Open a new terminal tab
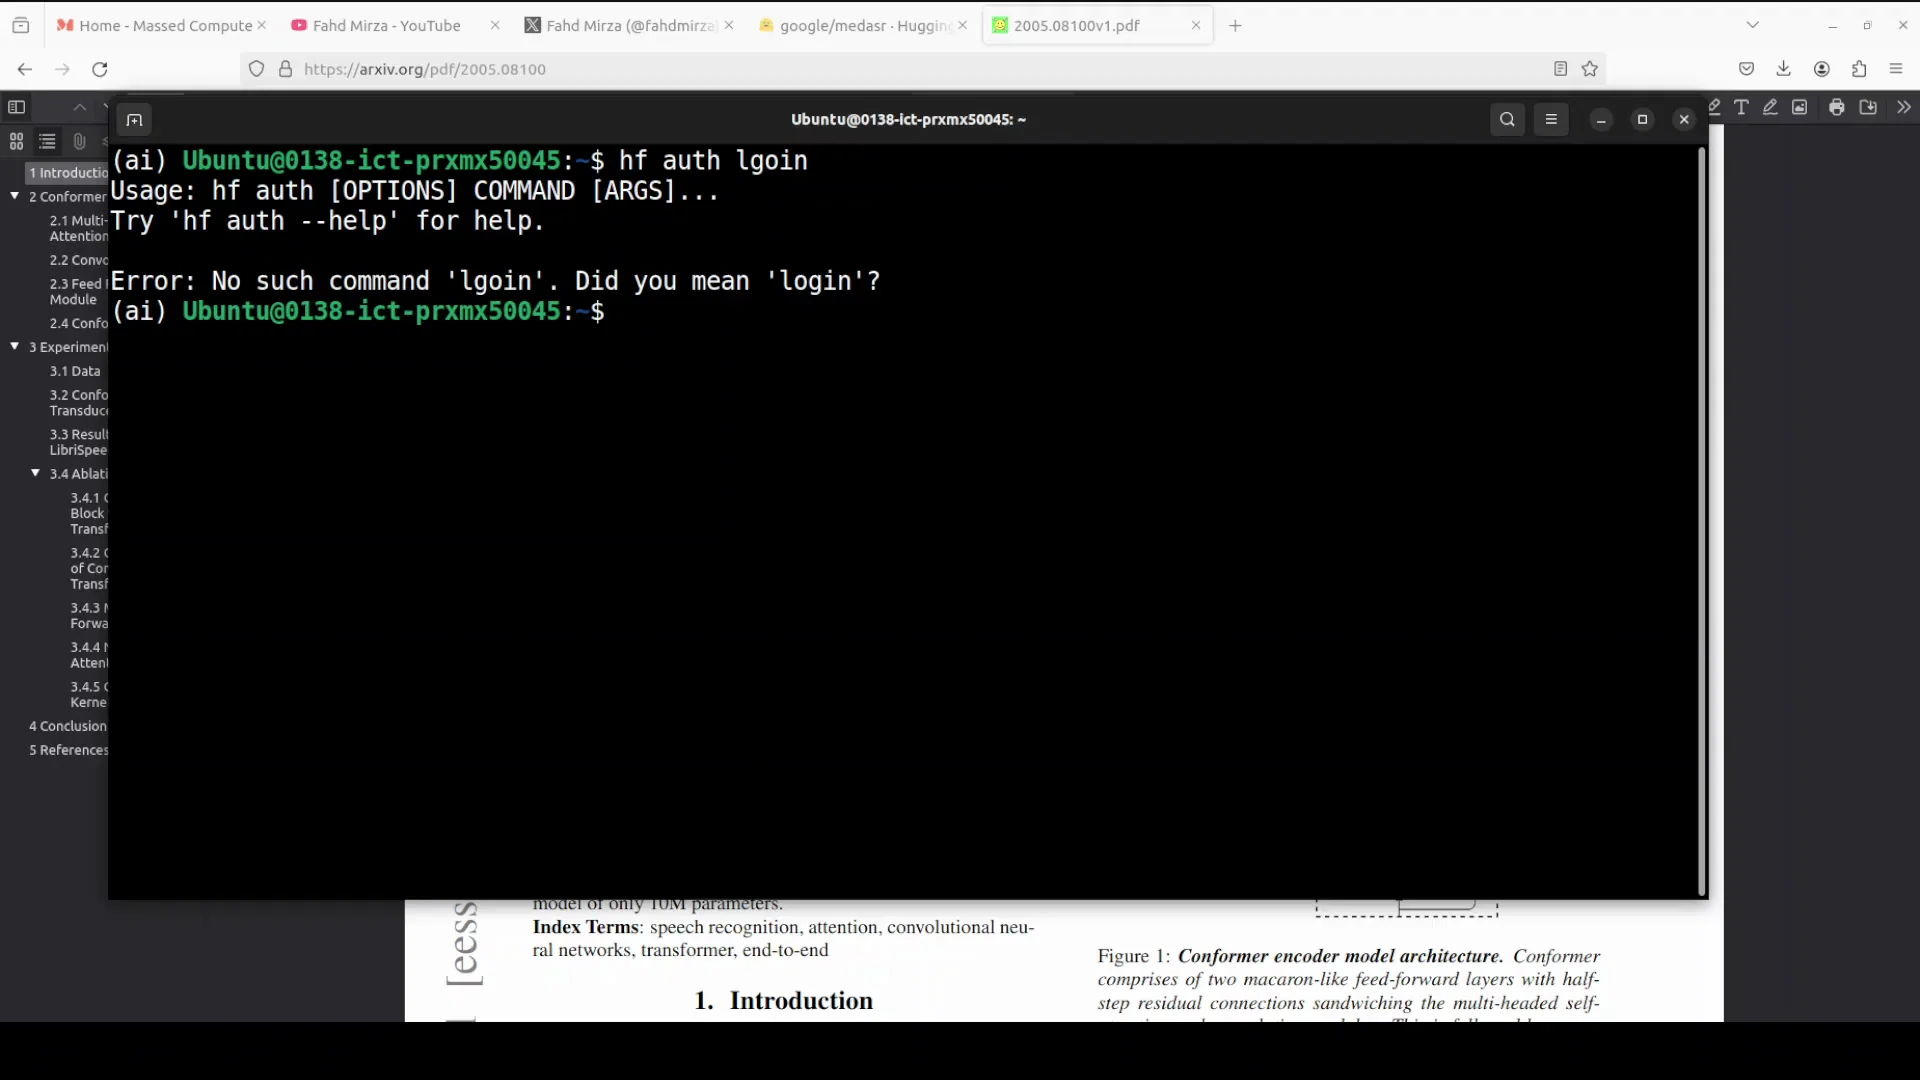This screenshot has height=1080, width=1920. [x=134, y=120]
